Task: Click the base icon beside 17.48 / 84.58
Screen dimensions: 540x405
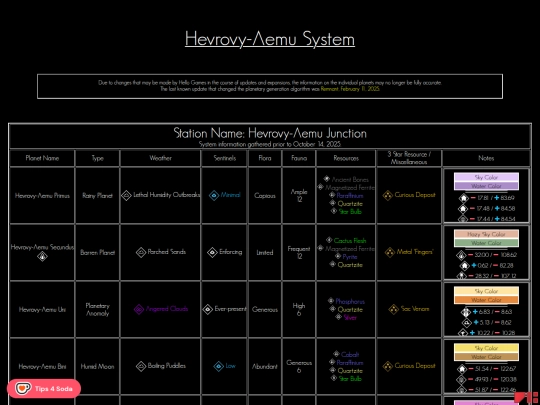Action: click(x=463, y=208)
